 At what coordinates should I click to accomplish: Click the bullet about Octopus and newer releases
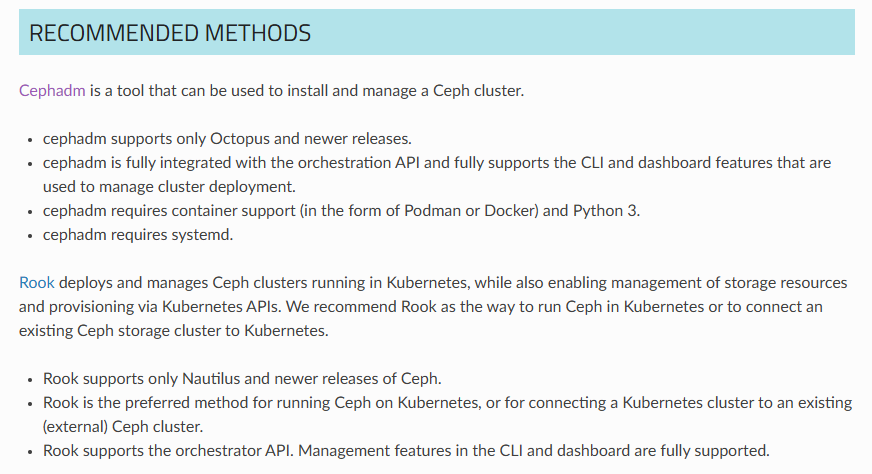[227, 139]
